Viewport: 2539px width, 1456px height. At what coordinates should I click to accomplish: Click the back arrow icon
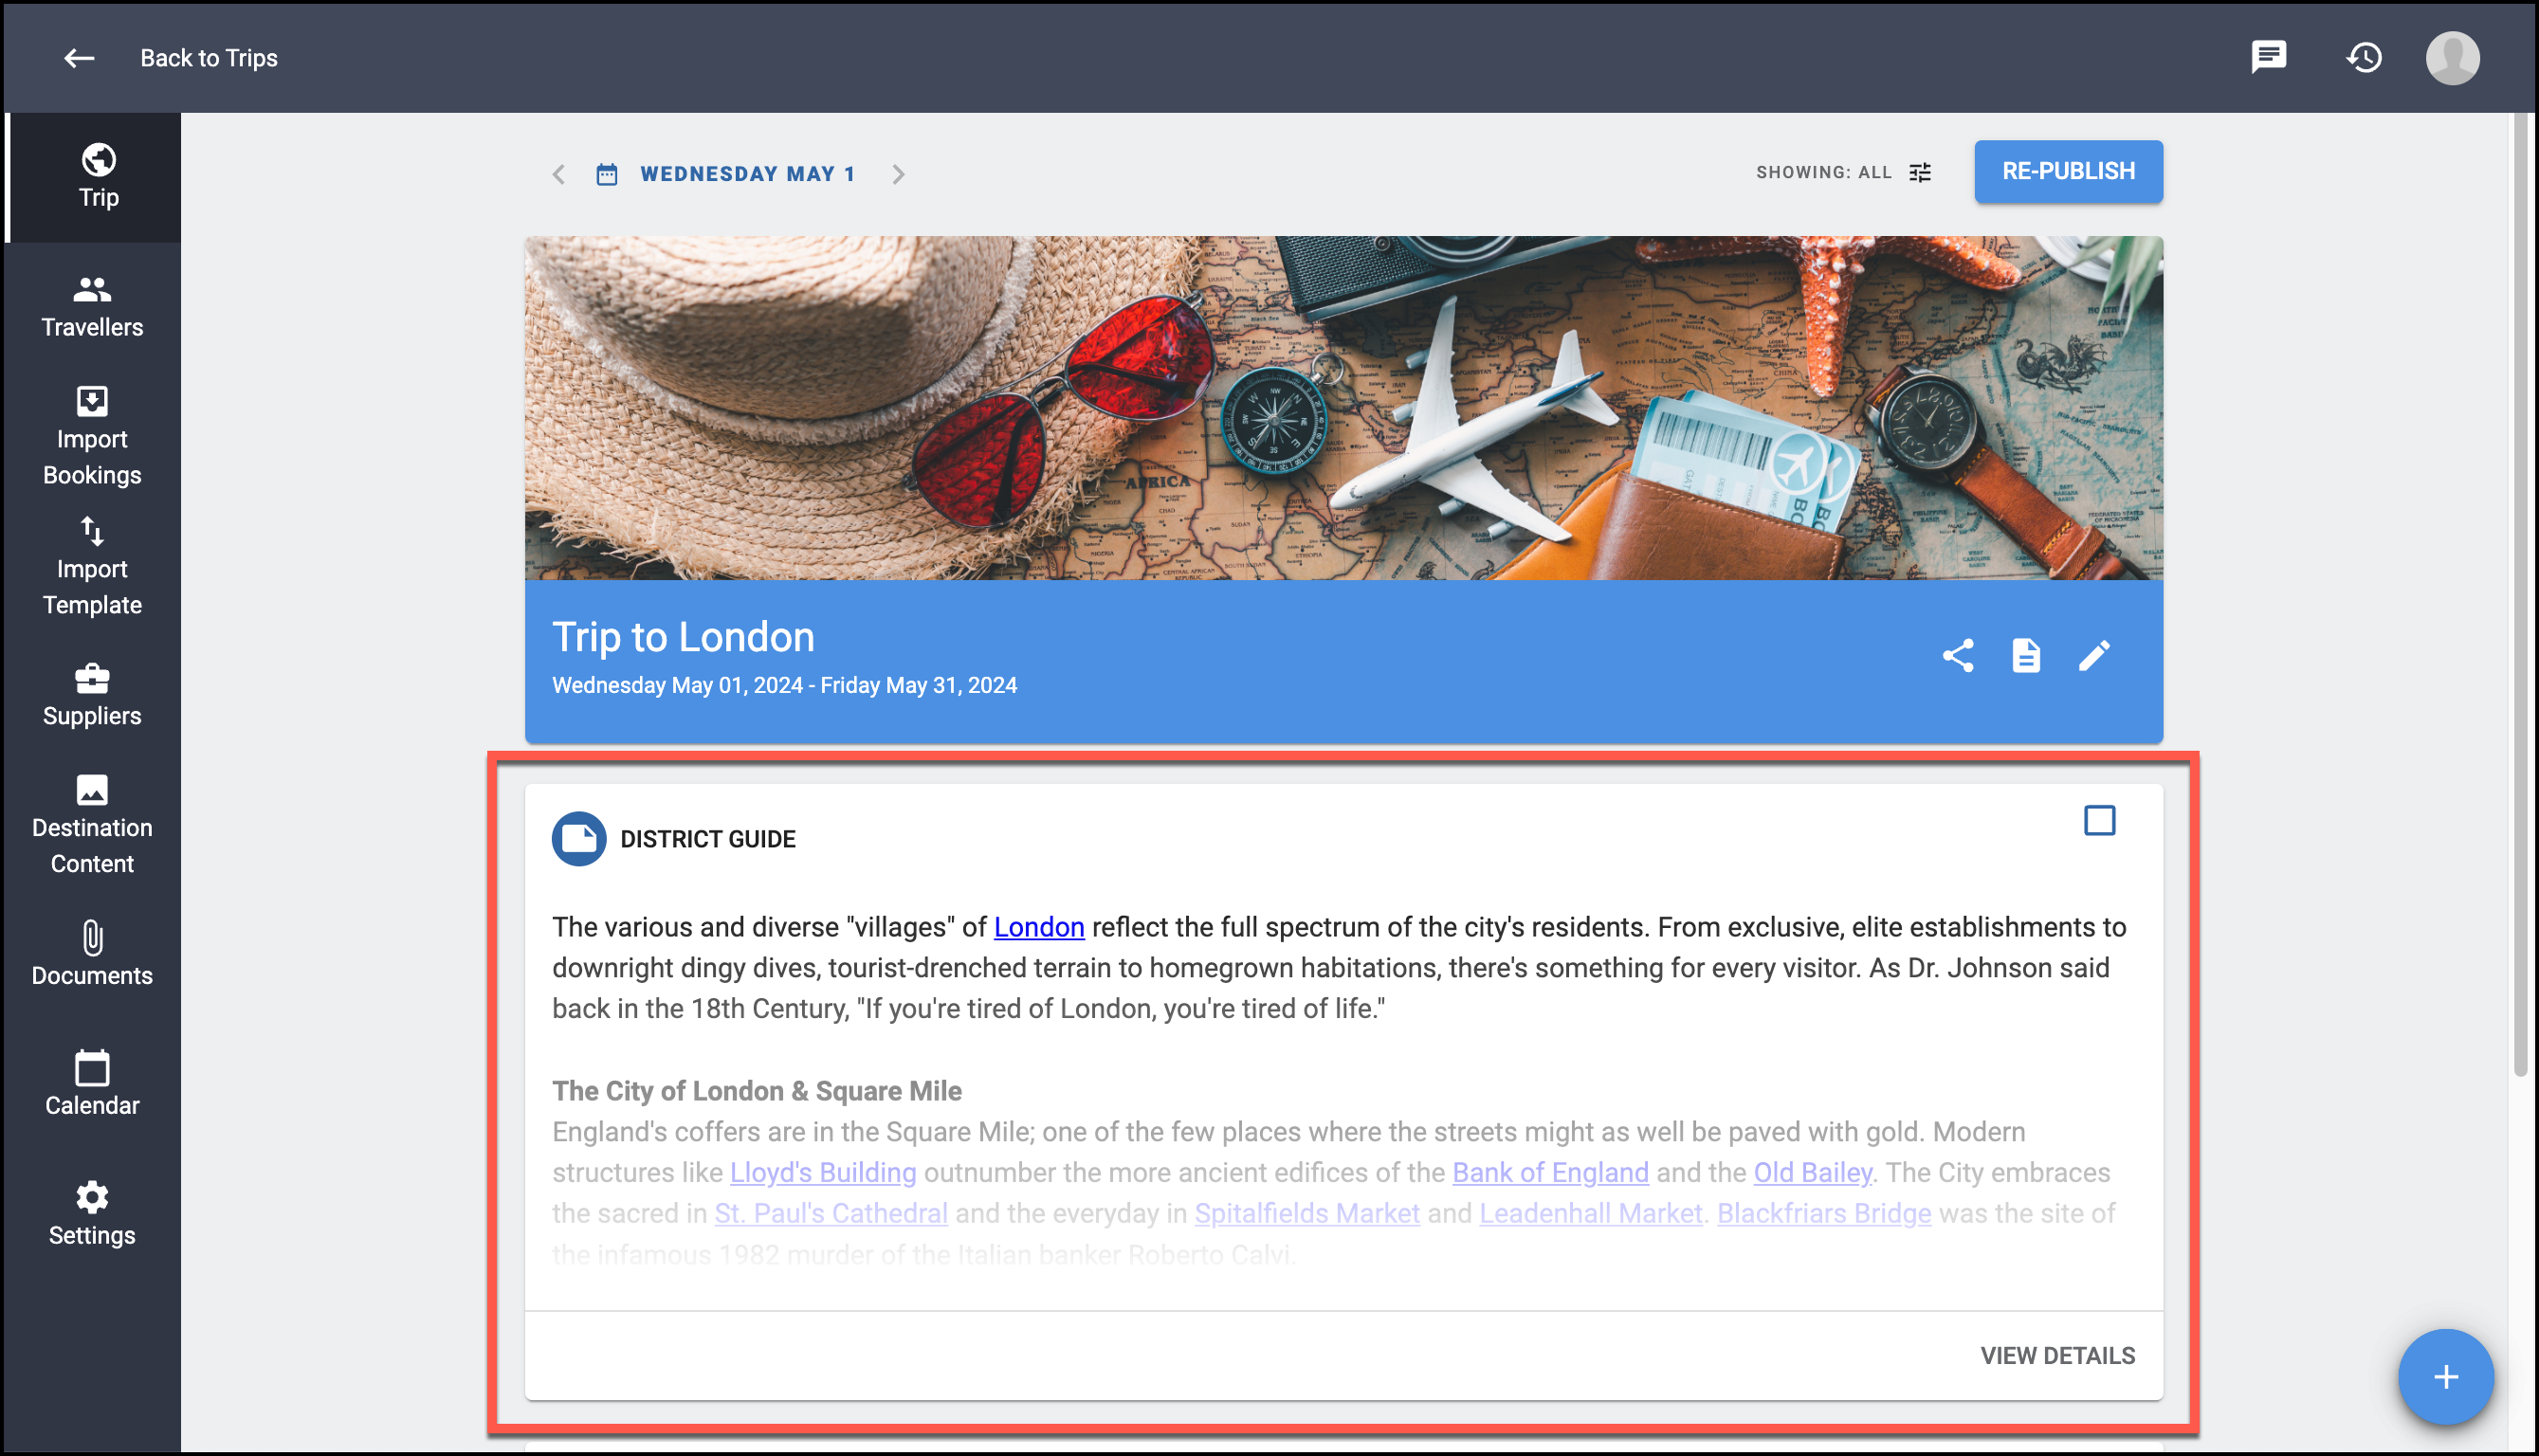coord(79,58)
